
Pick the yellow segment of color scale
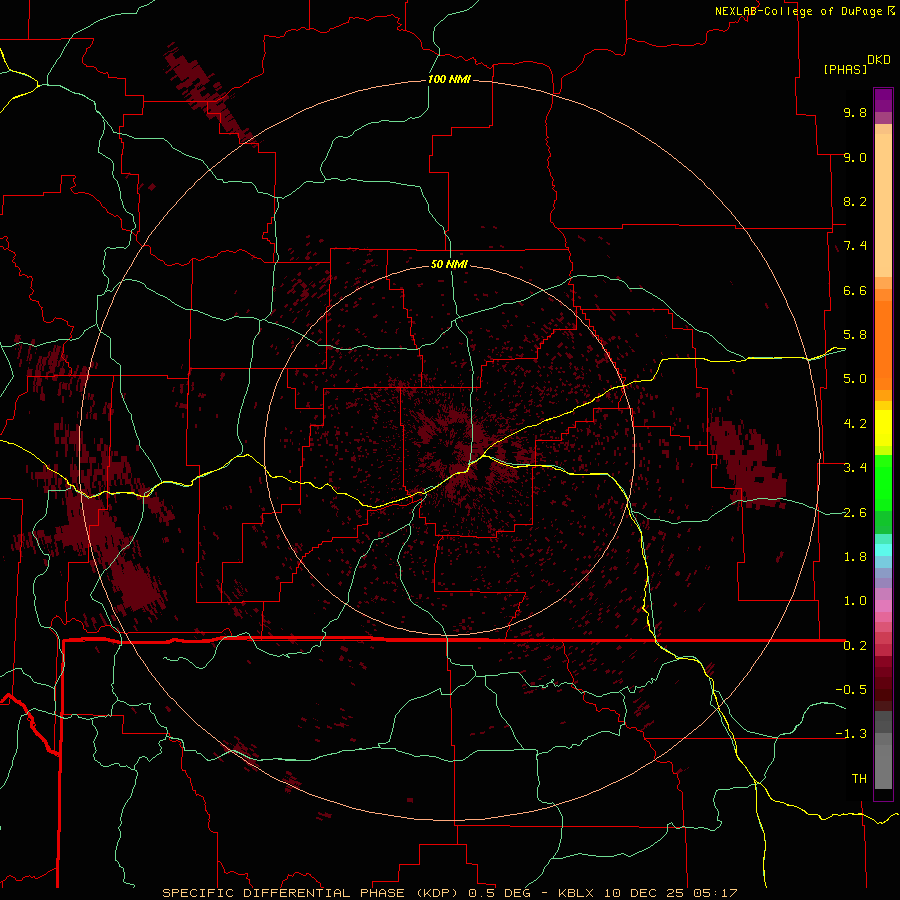tap(883, 428)
